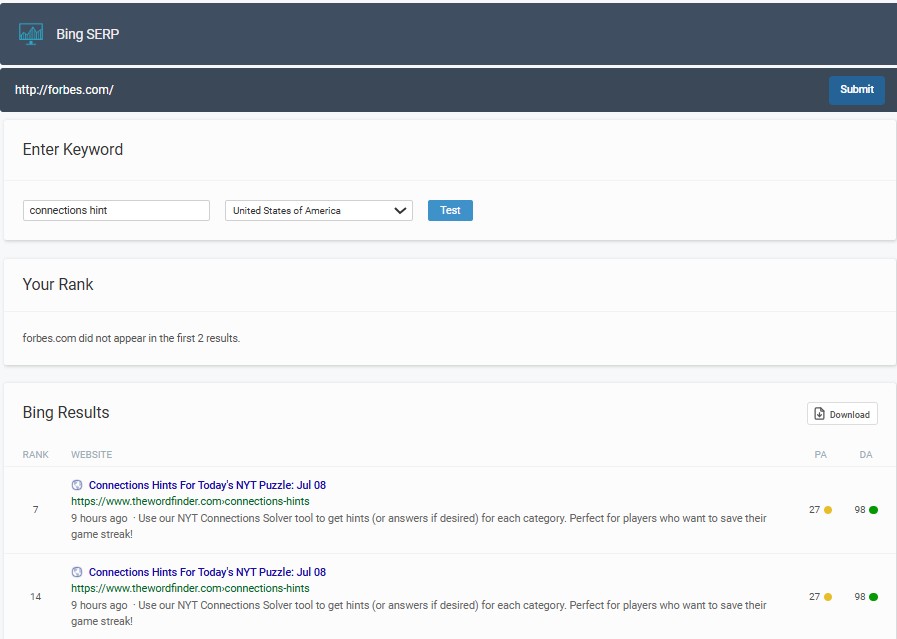Click the yellow PA dot for rank 14
This screenshot has height=639, width=897.
828,597
